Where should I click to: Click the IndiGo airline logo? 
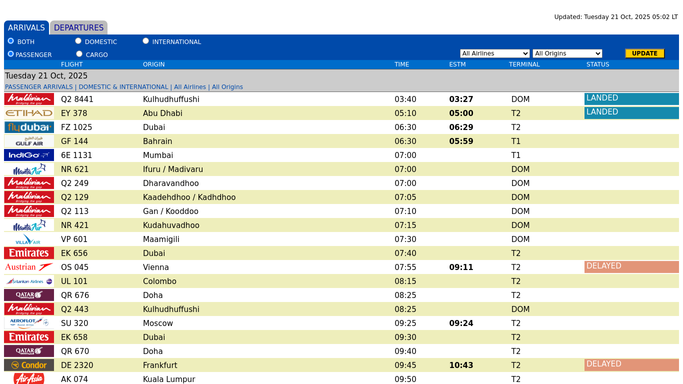pos(29,155)
